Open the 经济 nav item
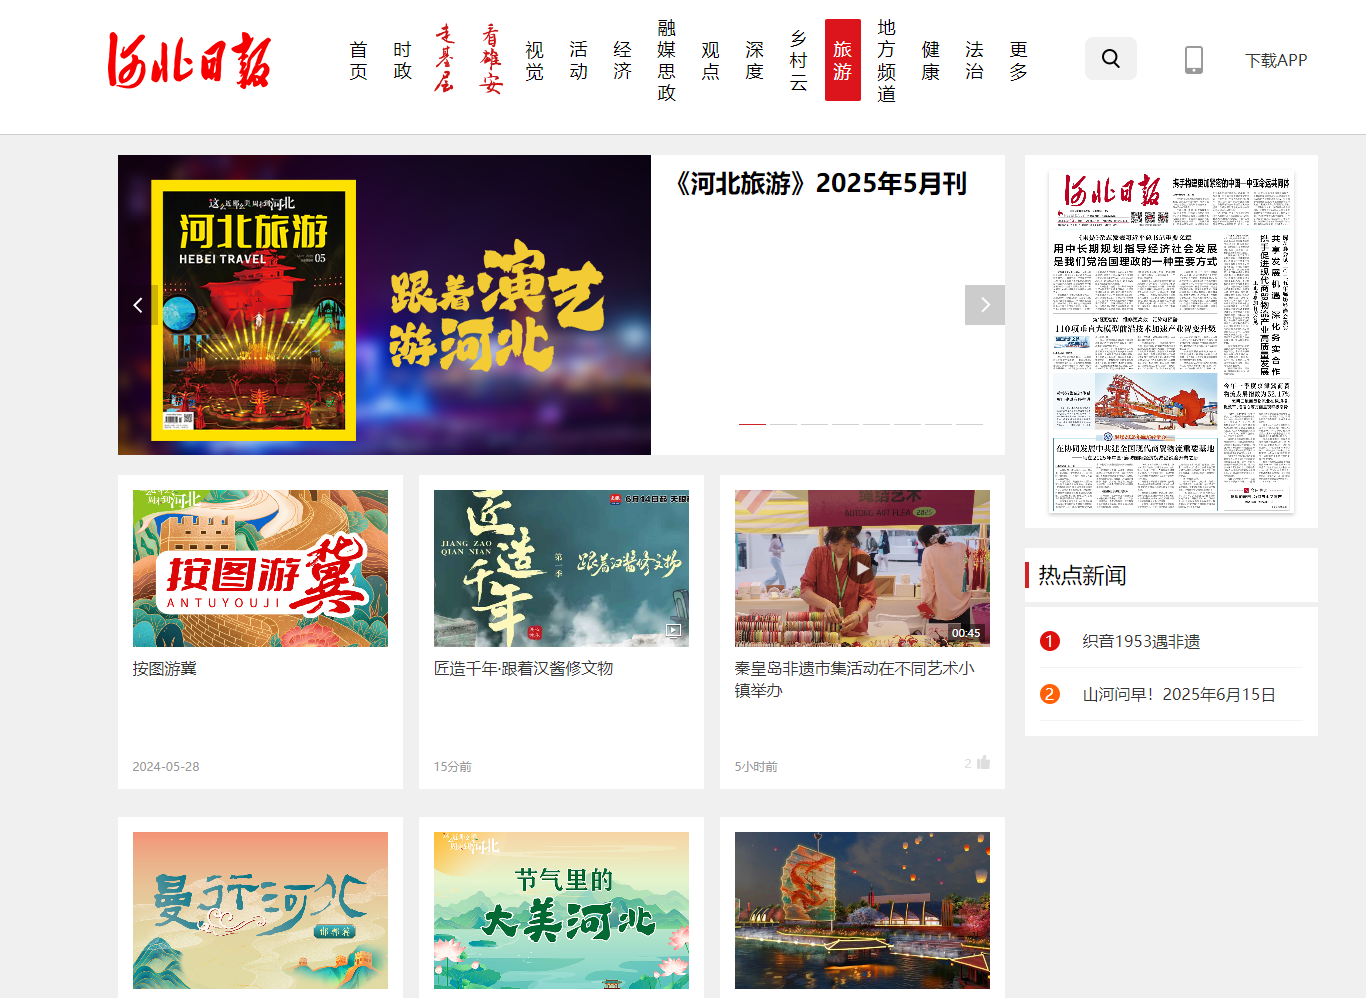Screen dimensions: 1366x998 tap(623, 60)
